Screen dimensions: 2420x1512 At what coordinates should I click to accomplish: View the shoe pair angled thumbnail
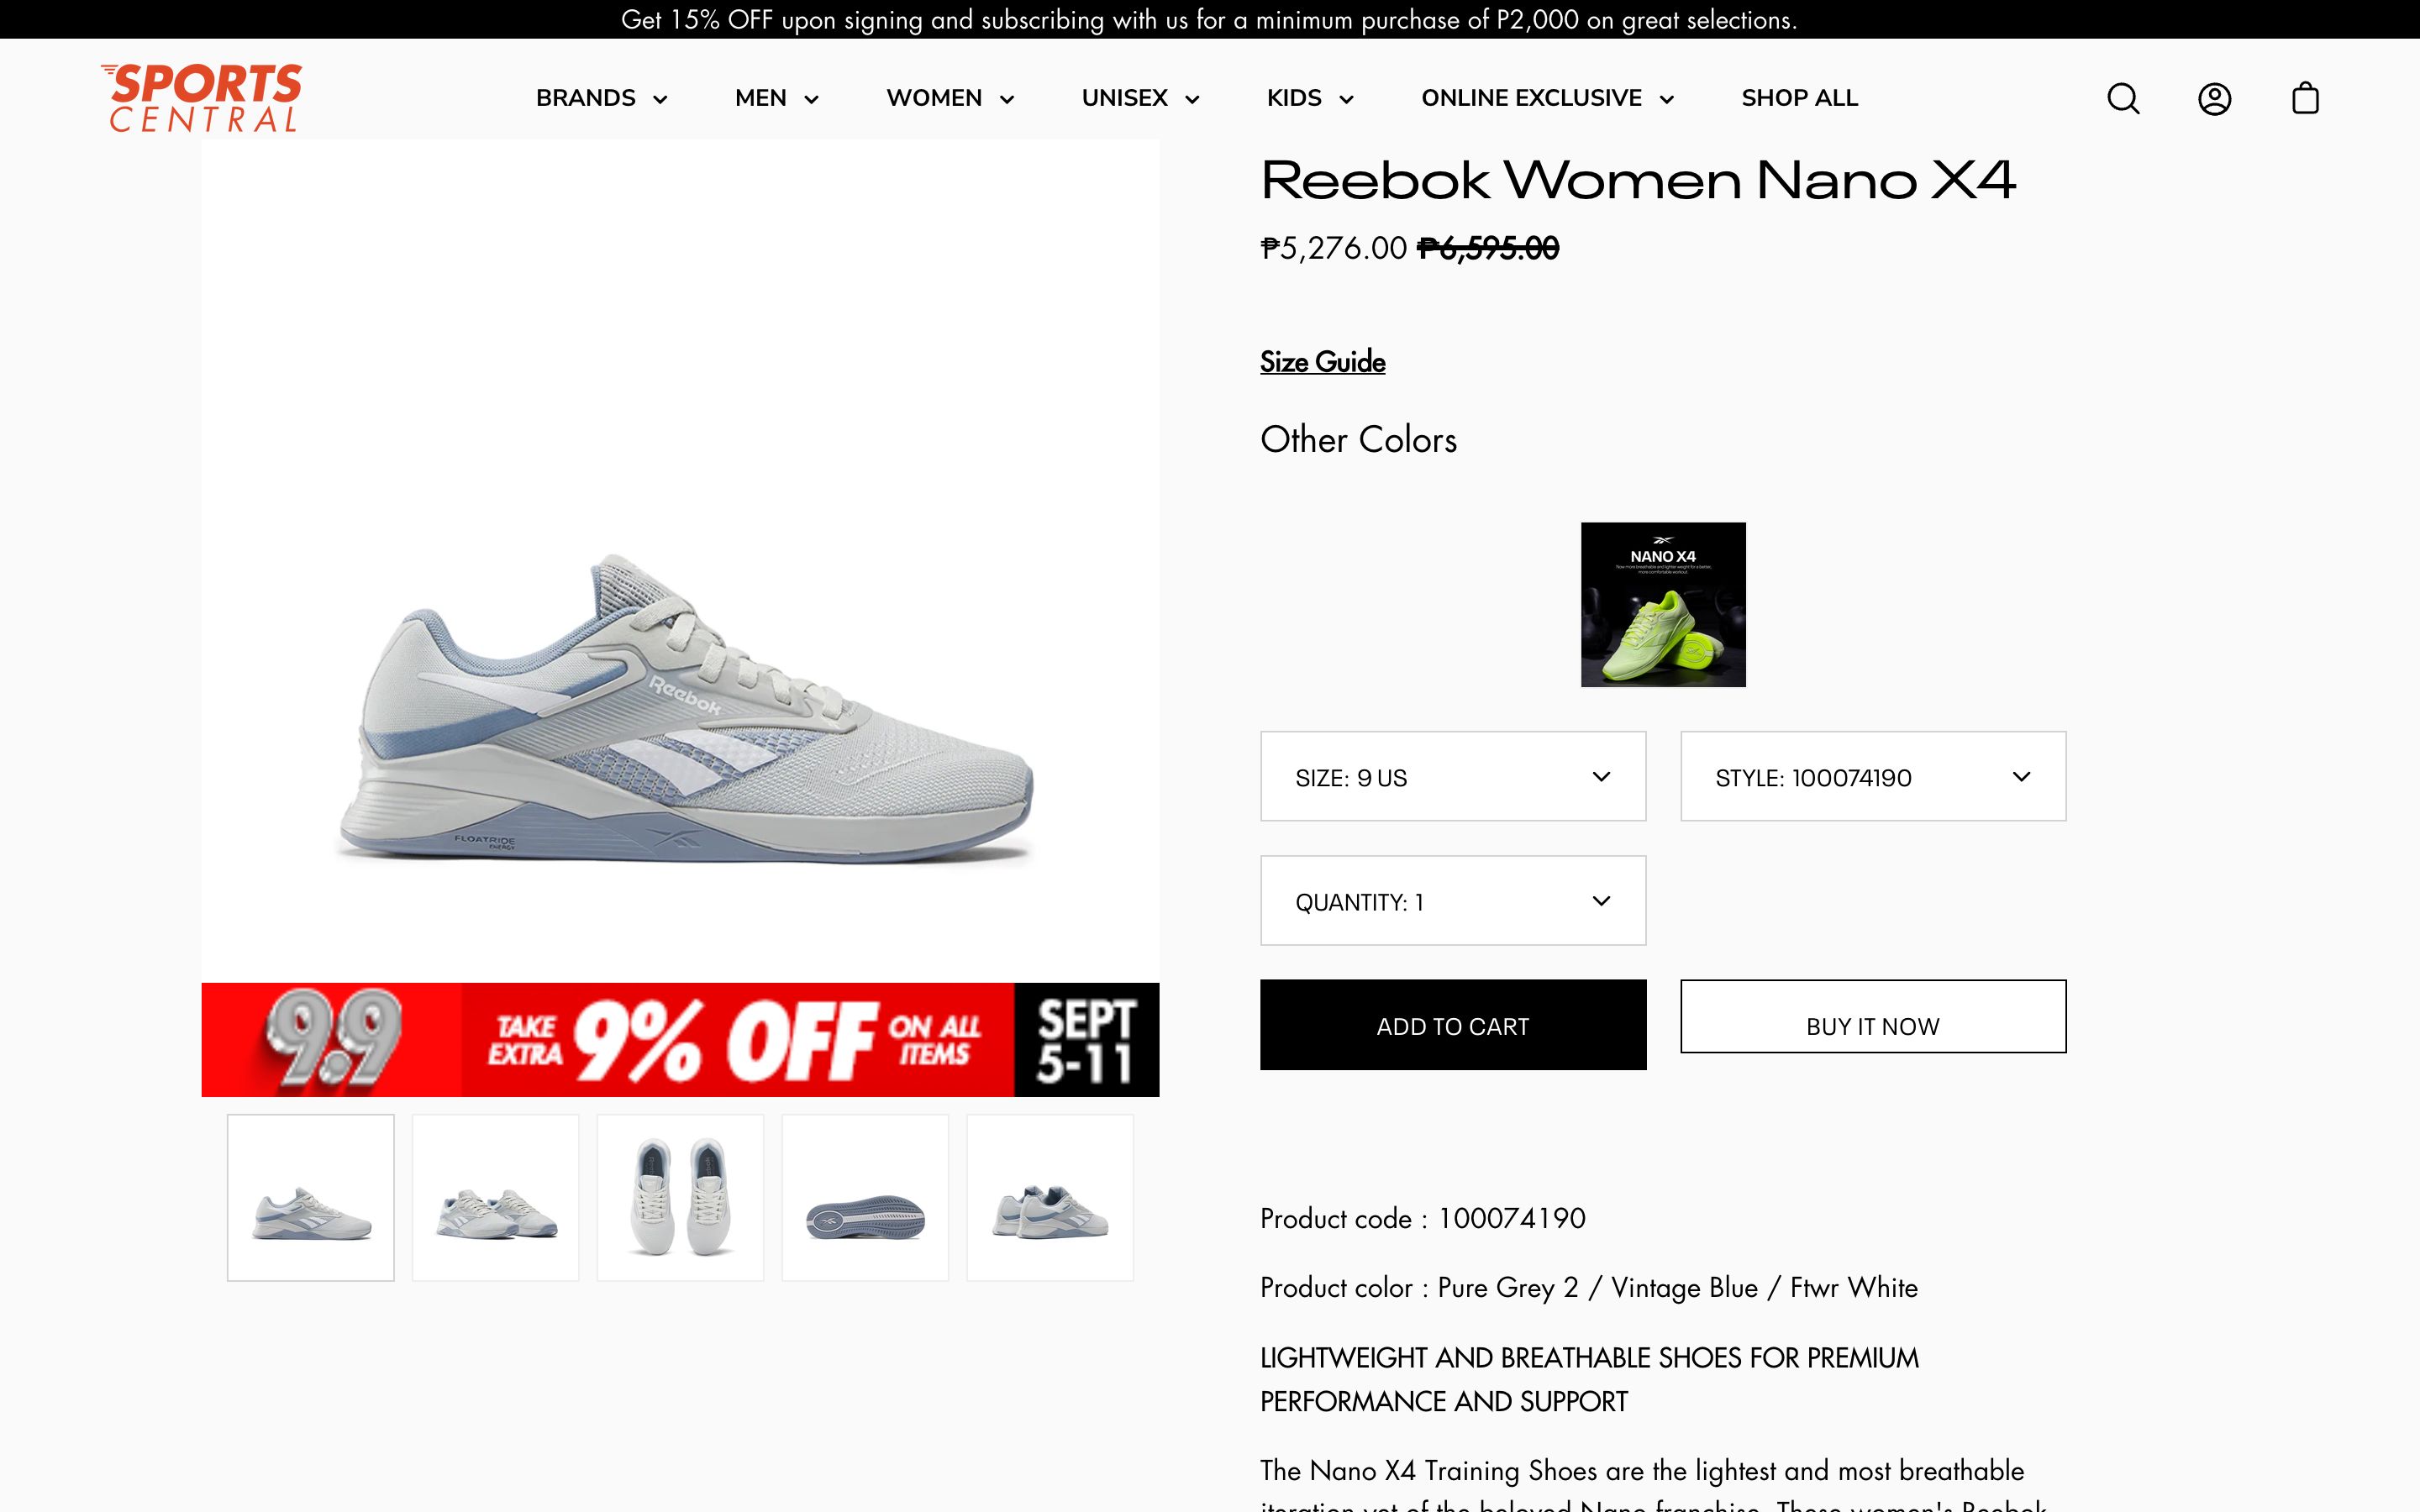pos(496,1198)
